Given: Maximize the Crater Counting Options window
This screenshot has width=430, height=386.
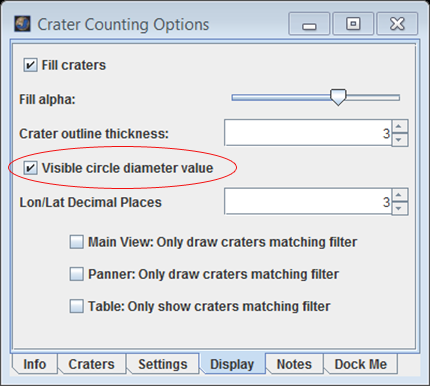Looking at the screenshot, I should click(353, 24).
